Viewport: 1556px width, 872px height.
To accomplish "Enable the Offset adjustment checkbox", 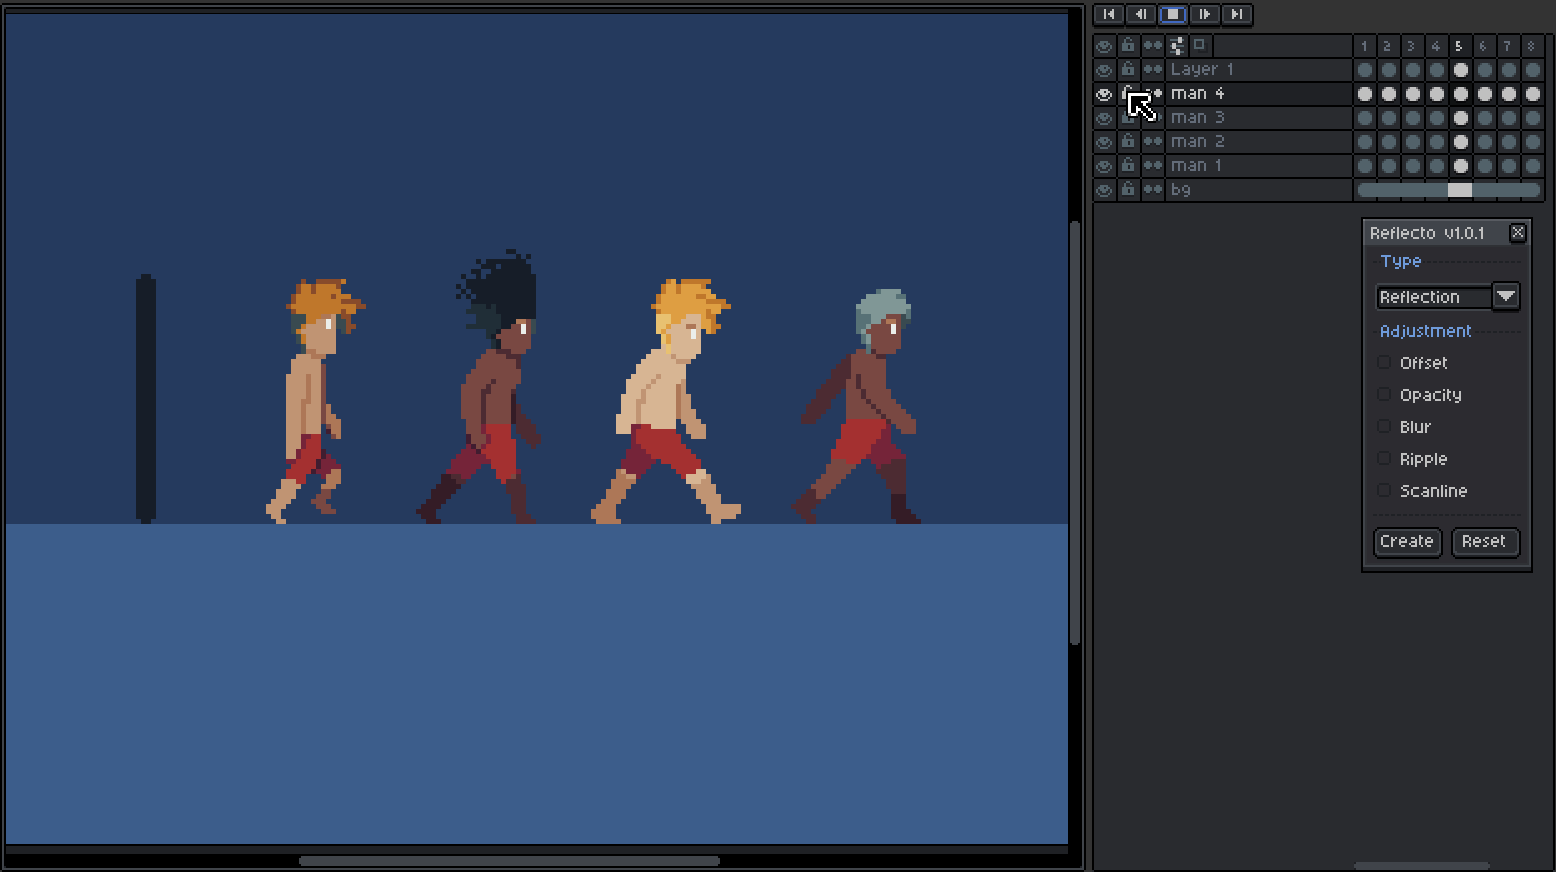I will pyautogui.click(x=1384, y=362).
